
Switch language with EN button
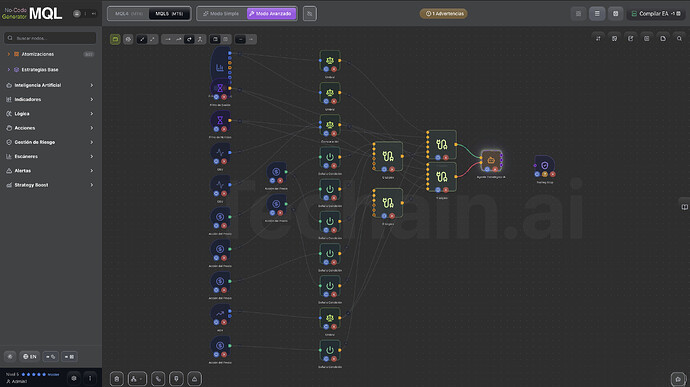[x=30, y=357]
